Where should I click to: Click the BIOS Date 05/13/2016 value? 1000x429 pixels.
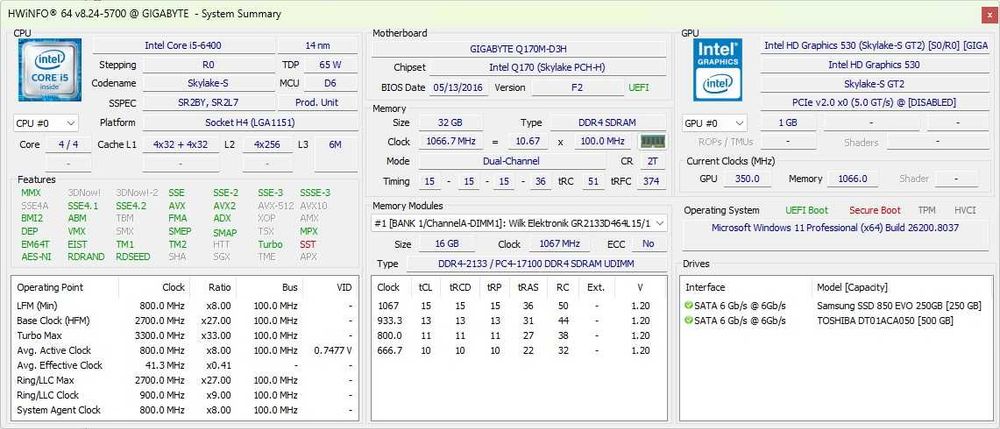458,87
